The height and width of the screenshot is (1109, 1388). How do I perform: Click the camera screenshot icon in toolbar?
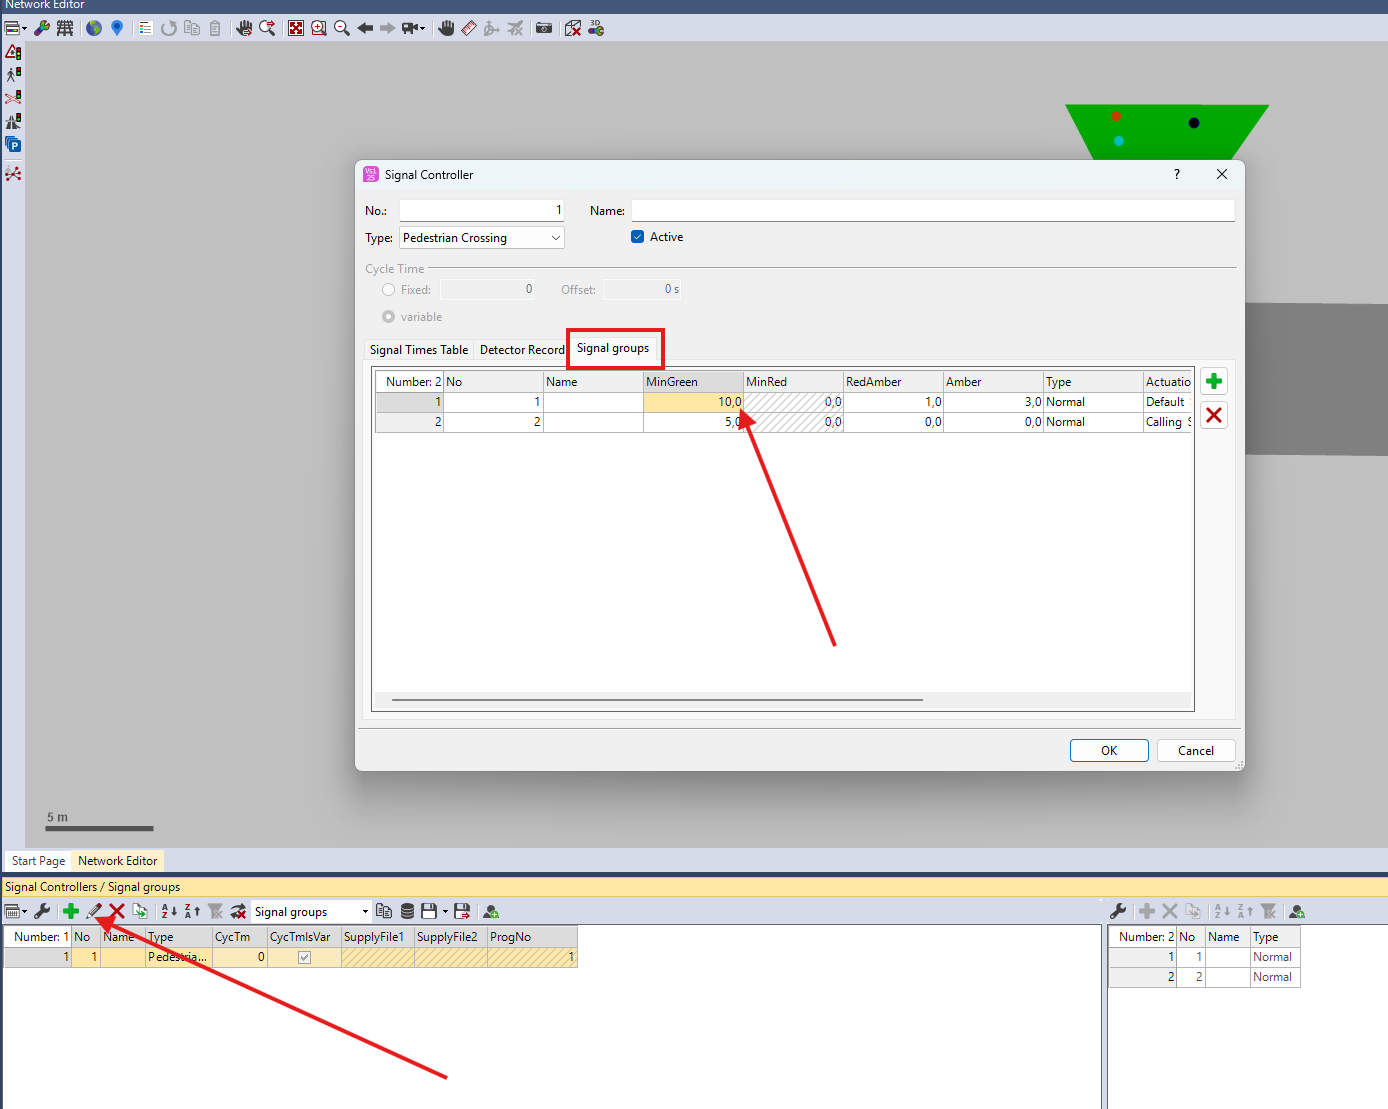(x=544, y=28)
